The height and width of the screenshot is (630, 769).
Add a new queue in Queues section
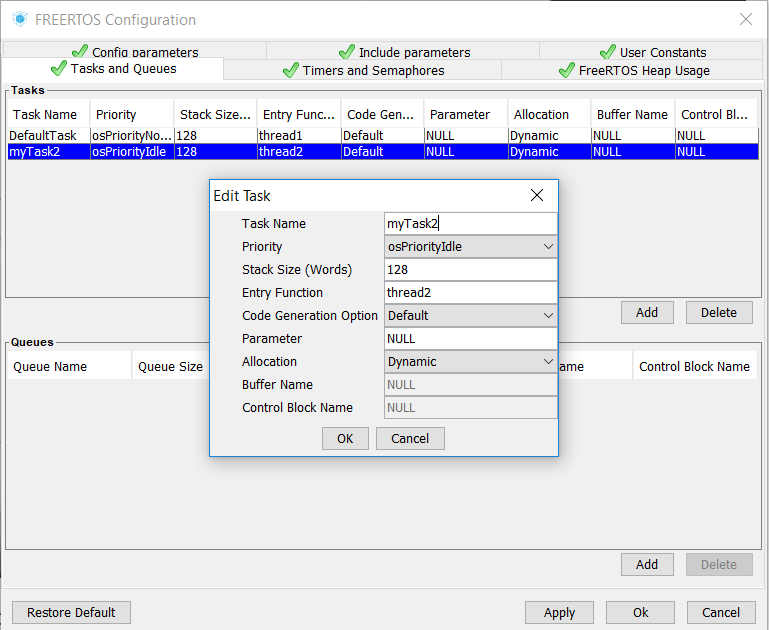tap(647, 565)
